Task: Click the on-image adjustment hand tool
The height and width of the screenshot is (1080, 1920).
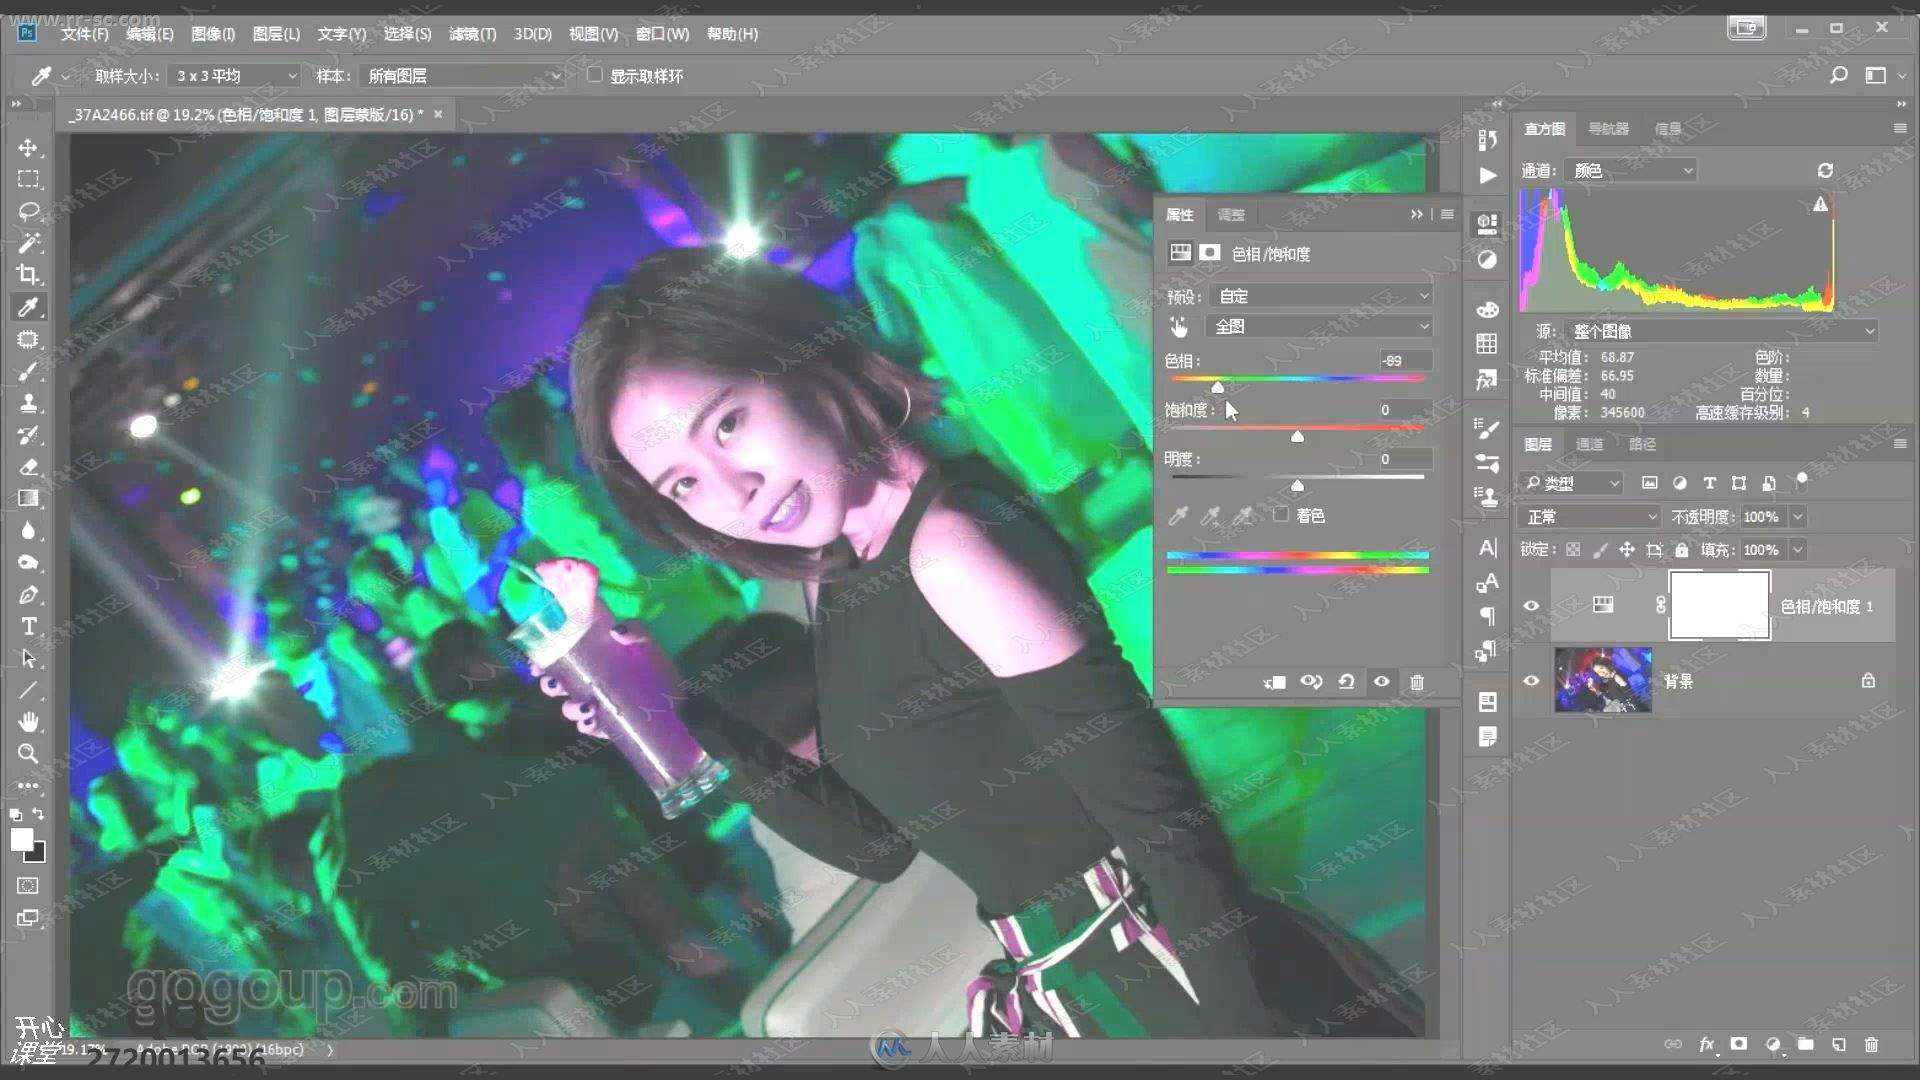Action: click(1179, 327)
